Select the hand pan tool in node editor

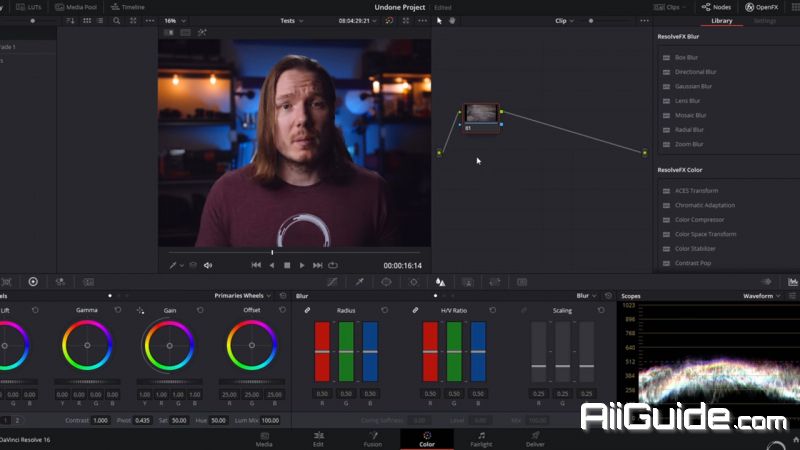[452, 21]
